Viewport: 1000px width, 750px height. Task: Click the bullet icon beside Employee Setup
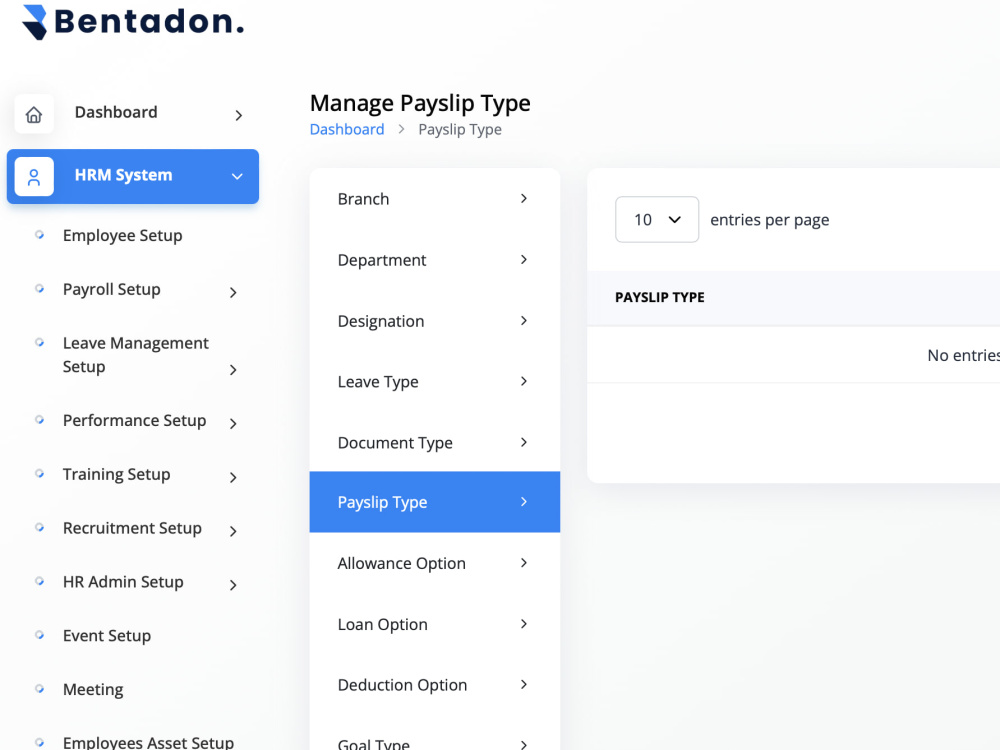[x=40, y=235]
